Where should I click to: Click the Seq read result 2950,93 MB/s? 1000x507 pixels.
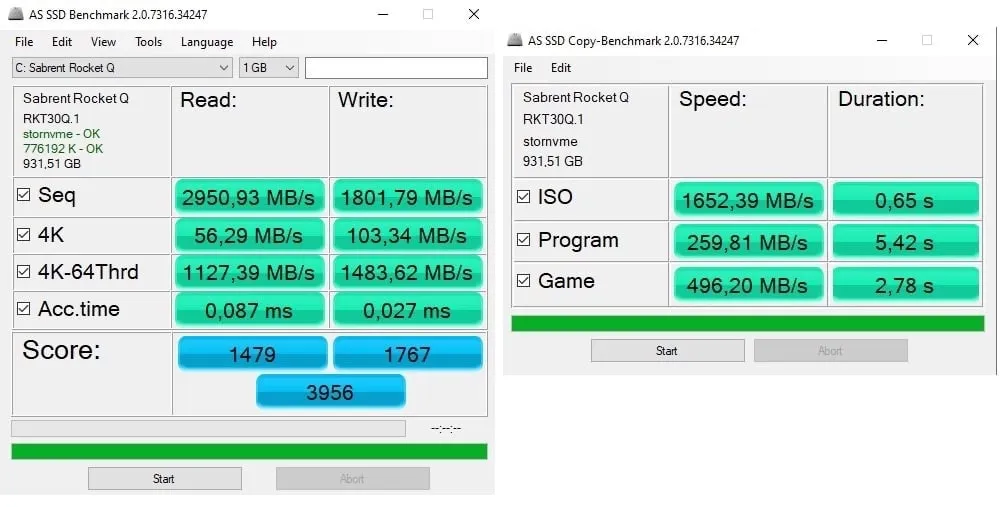pyautogui.click(x=249, y=197)
